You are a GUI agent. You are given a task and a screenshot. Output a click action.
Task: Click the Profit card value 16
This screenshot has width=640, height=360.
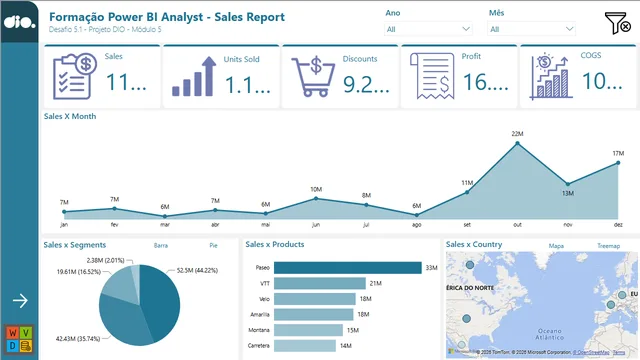(x=486, y=82)
